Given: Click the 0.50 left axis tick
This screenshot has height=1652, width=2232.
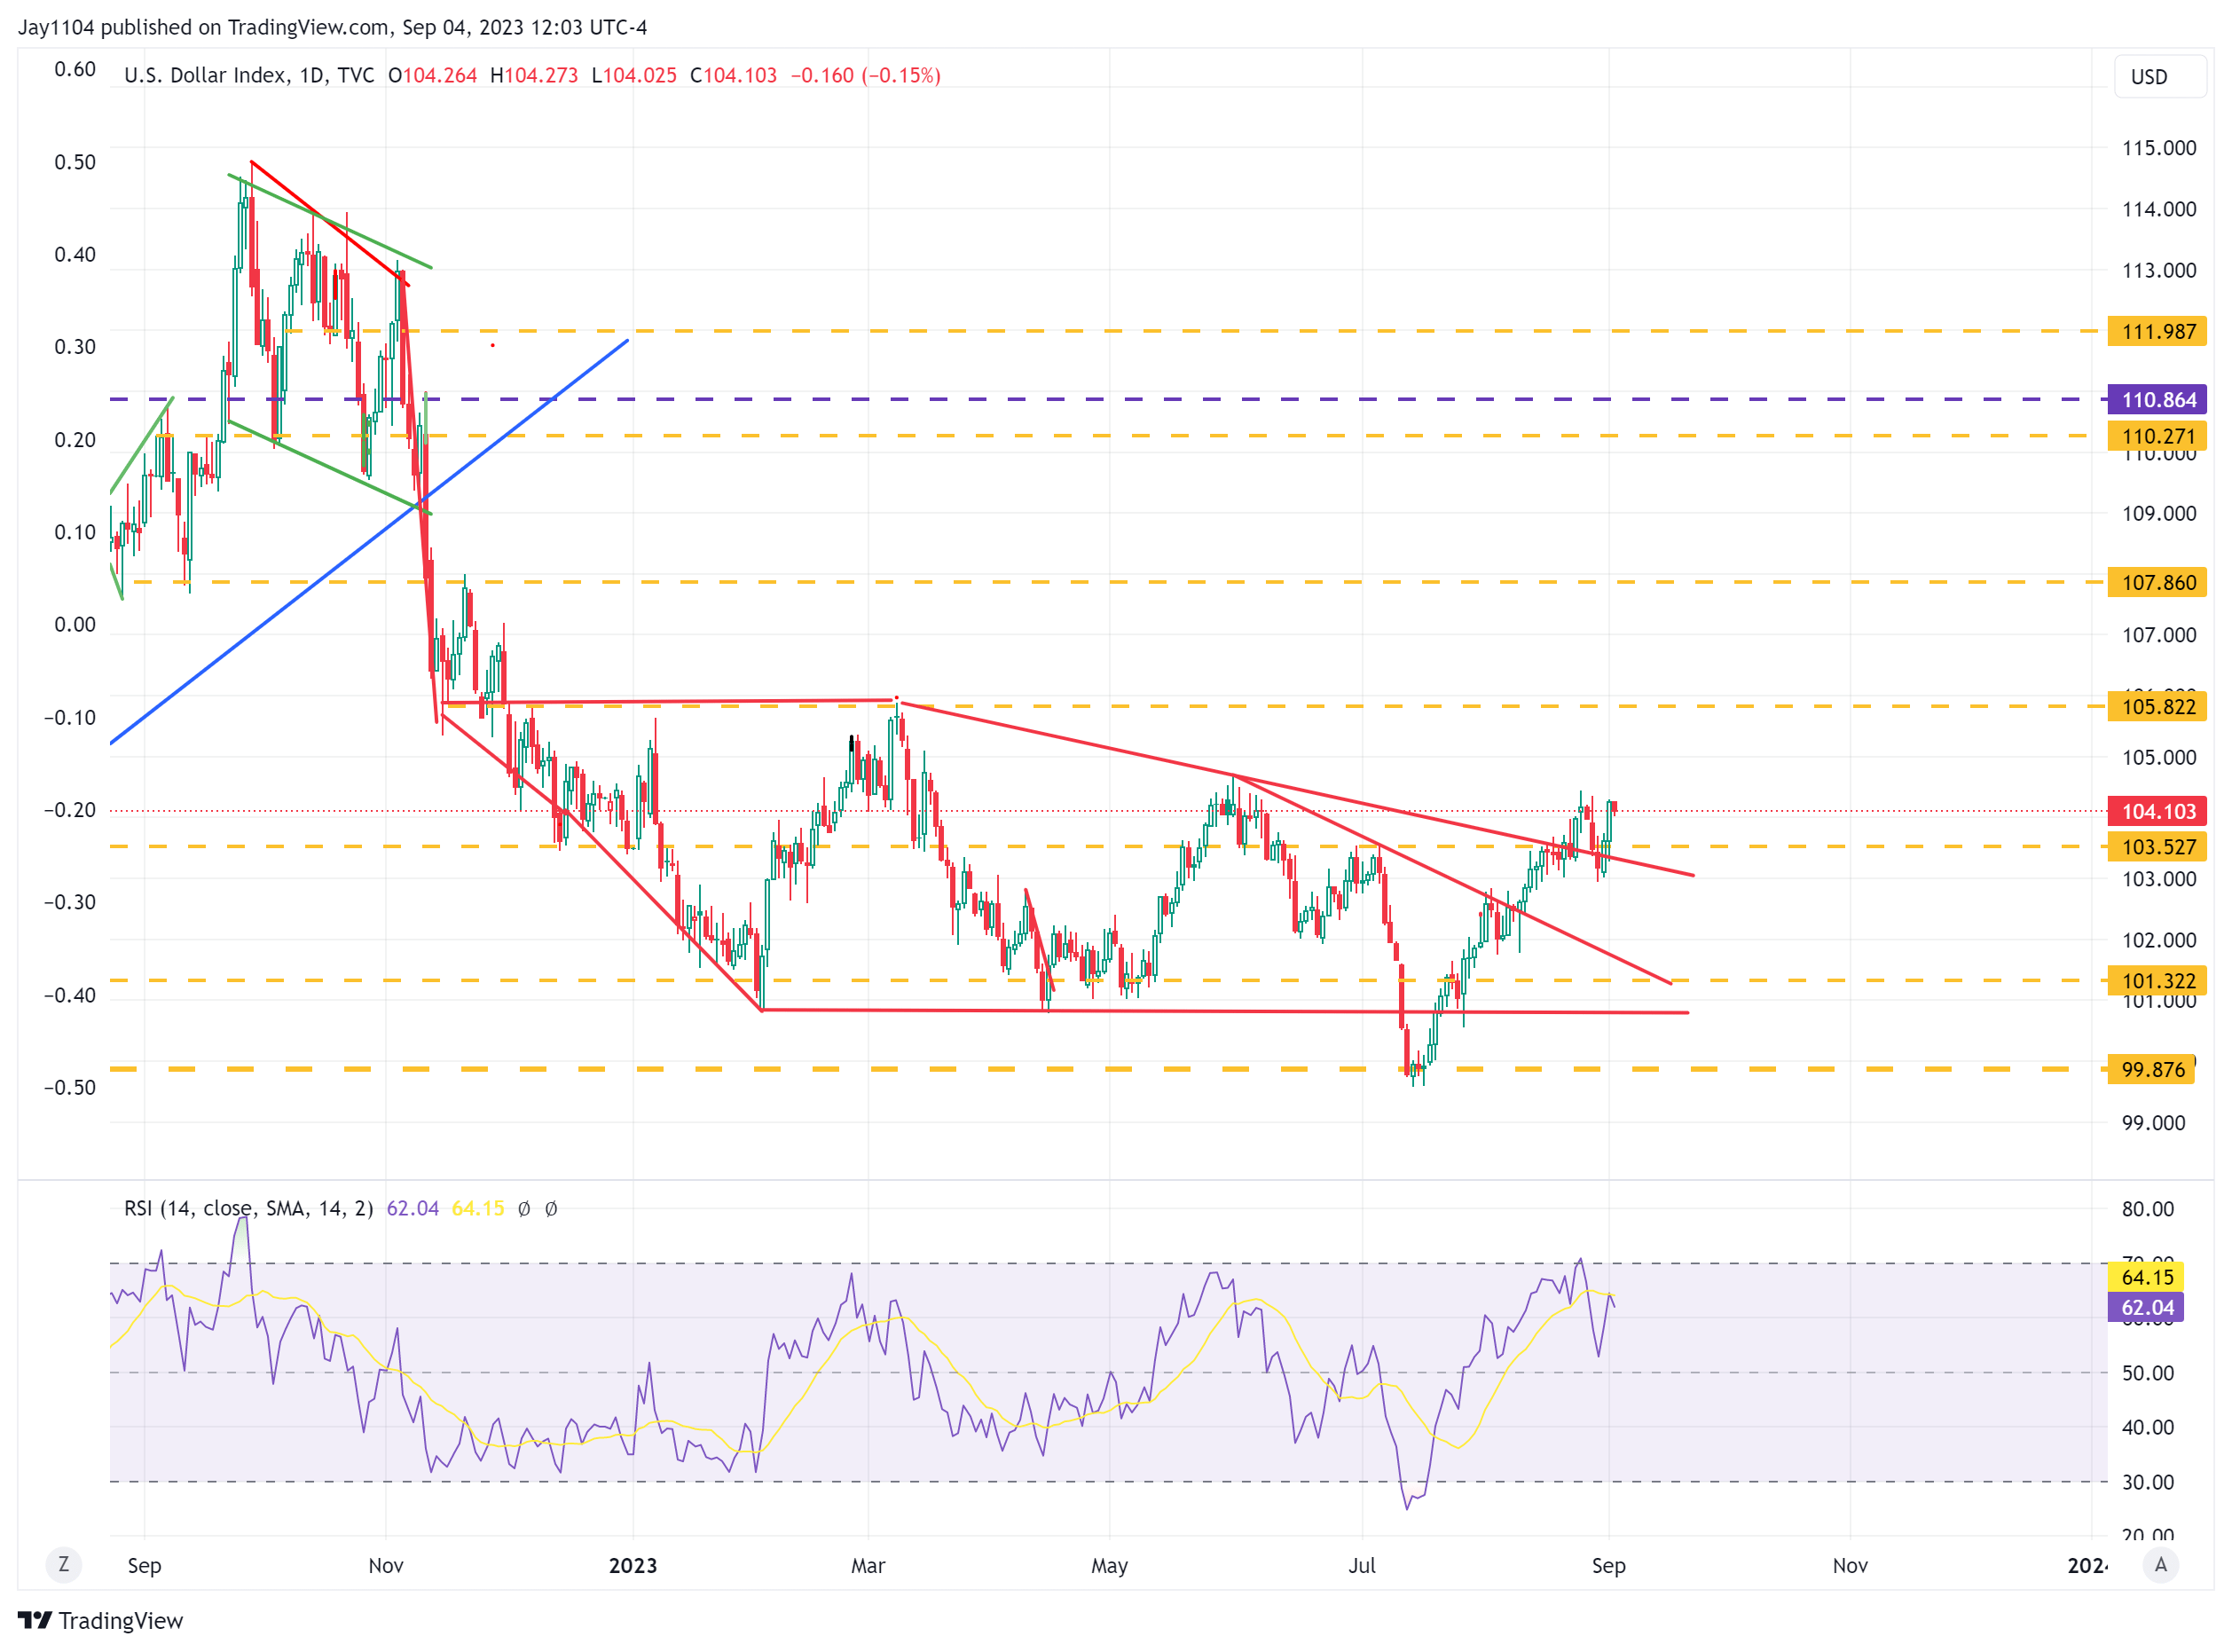Looking at the screenshot, I should [75, 162].
